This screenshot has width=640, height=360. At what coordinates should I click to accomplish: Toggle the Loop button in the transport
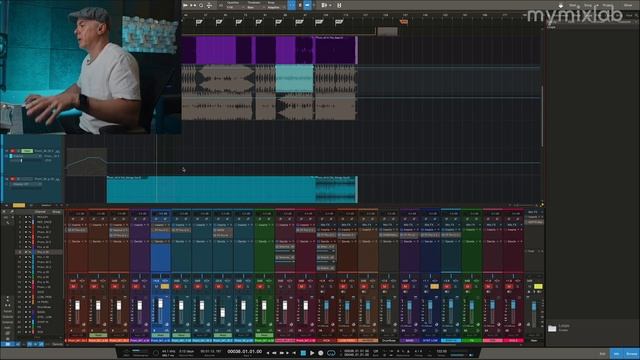click(x=331, y=353)
